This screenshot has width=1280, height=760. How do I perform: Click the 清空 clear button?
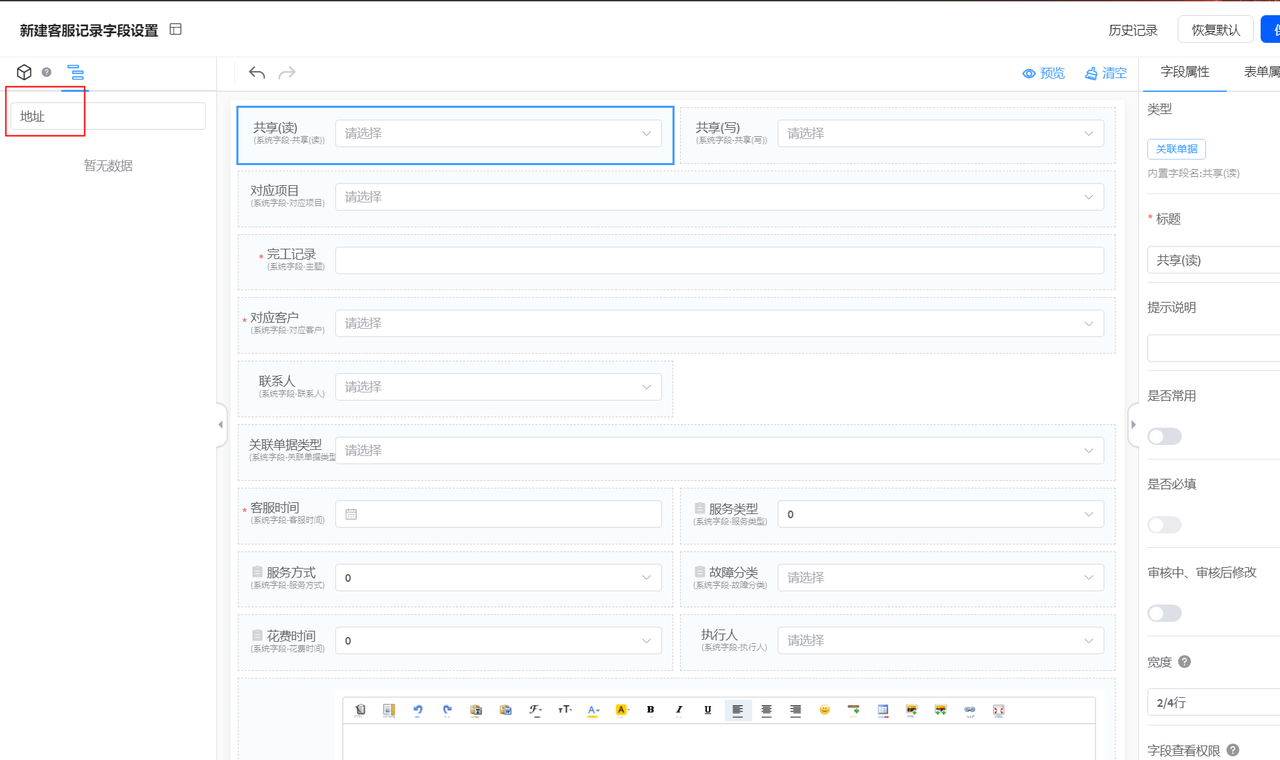[1106, 73]
